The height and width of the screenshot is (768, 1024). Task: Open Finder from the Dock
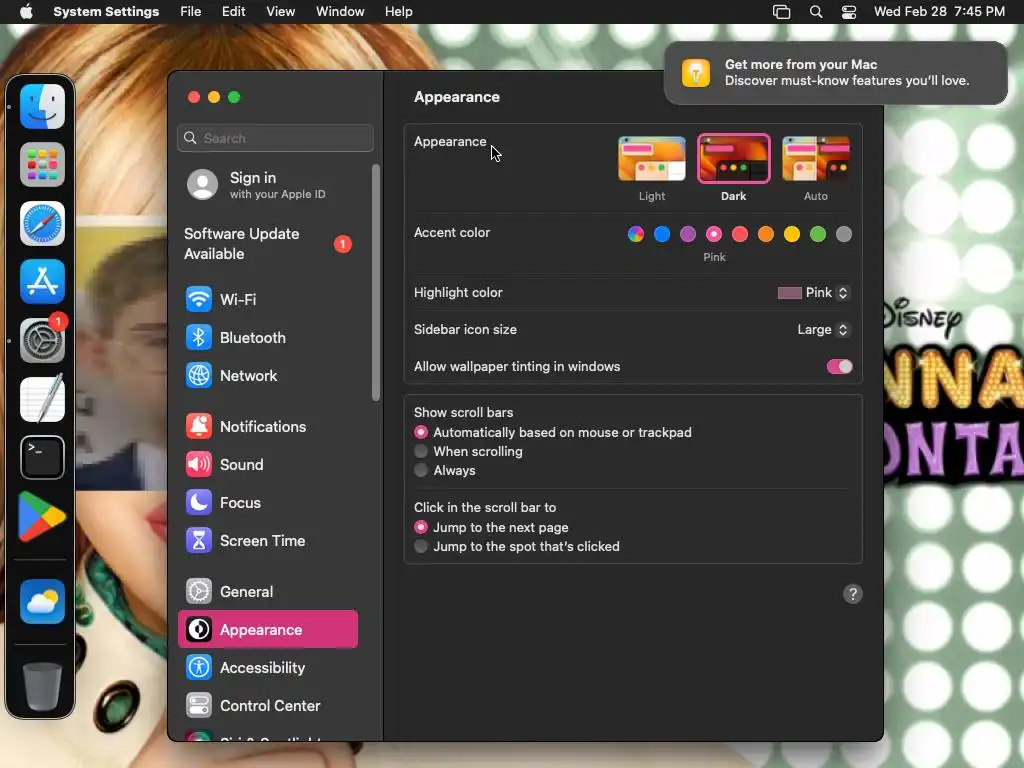(42, 106)
